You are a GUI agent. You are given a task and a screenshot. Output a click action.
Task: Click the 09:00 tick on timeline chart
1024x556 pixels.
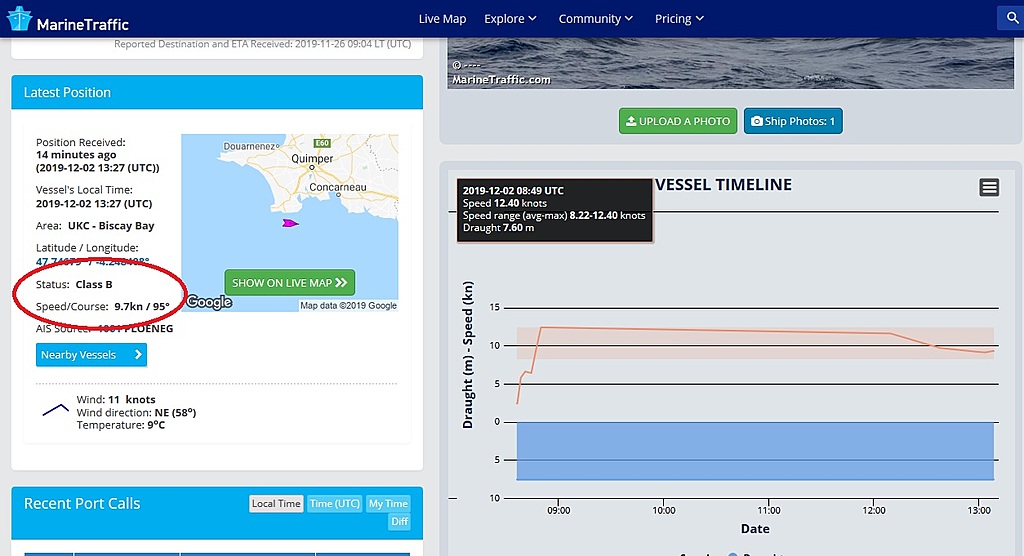click(x=558, y=510)
